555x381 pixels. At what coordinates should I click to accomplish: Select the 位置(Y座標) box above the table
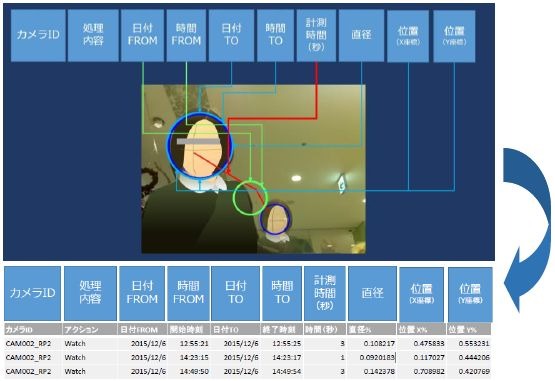pos(470,295)
